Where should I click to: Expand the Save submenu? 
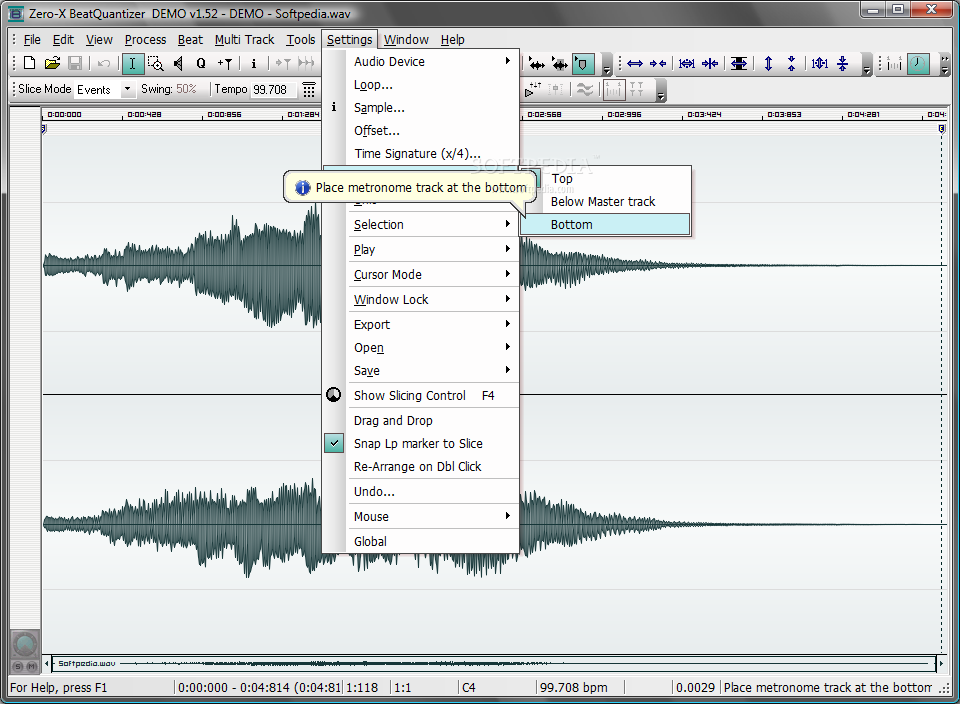pyautogui.click(x=421, y=371)
